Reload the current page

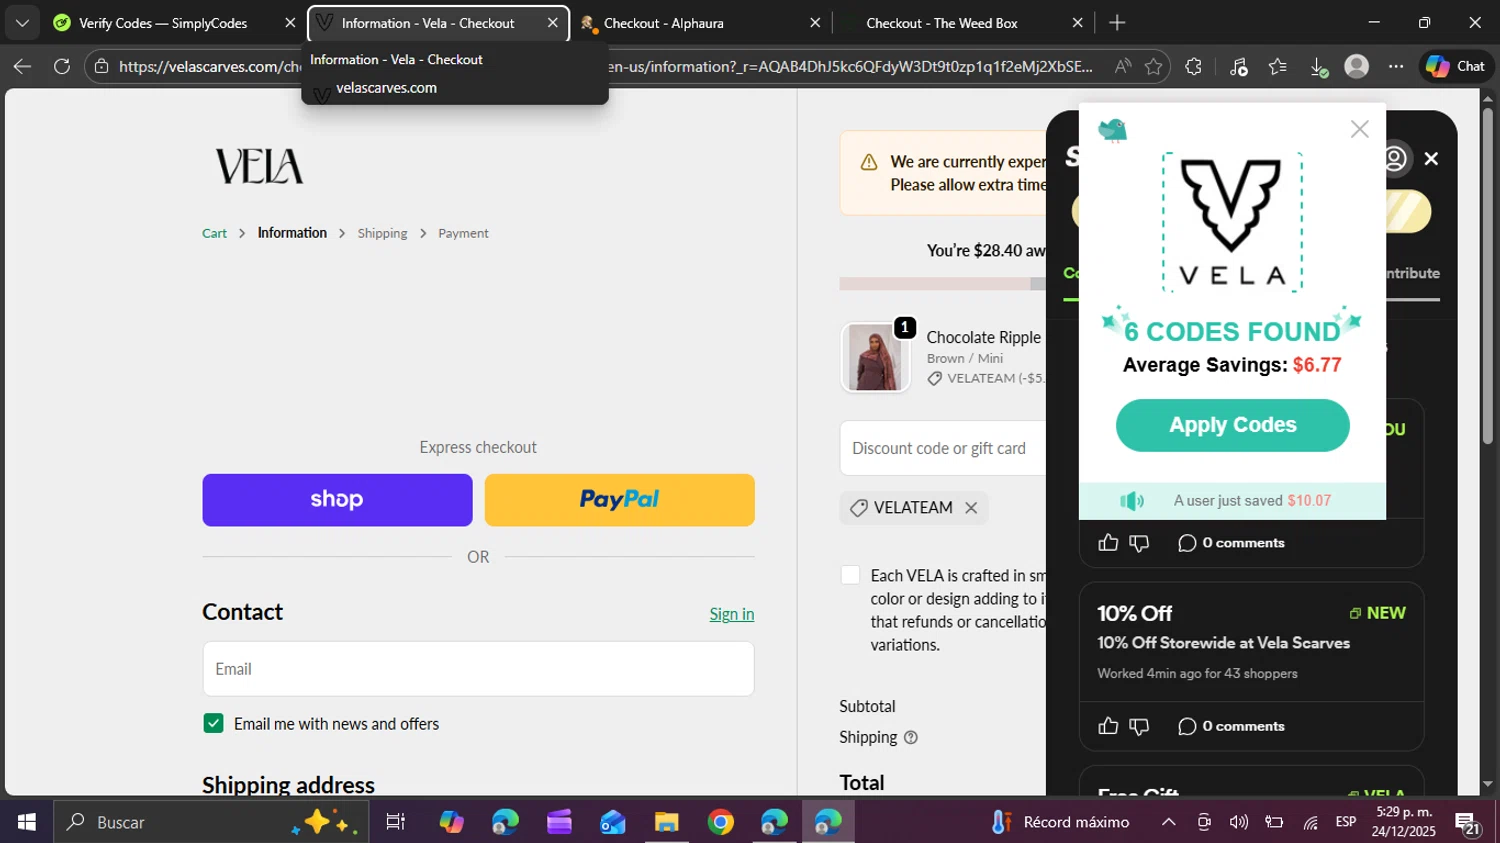(x=62, y=67)
